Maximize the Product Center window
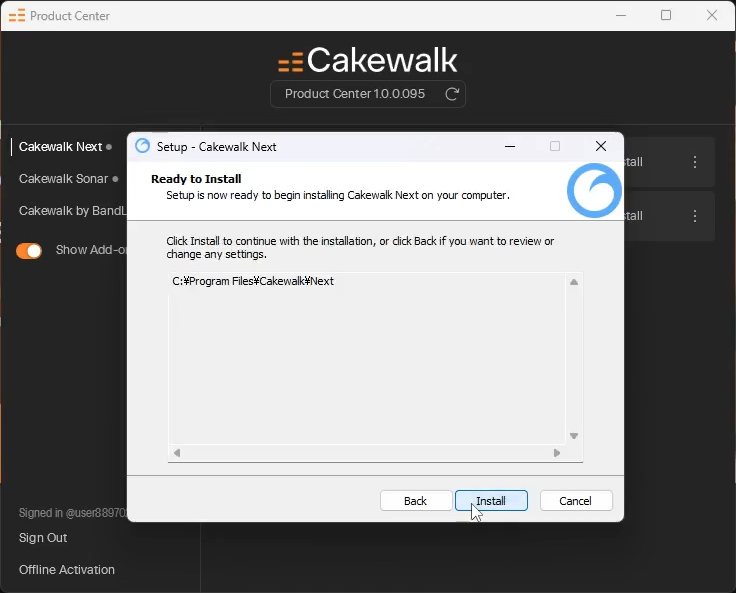 pyautogui.click(x=666, y=15)
